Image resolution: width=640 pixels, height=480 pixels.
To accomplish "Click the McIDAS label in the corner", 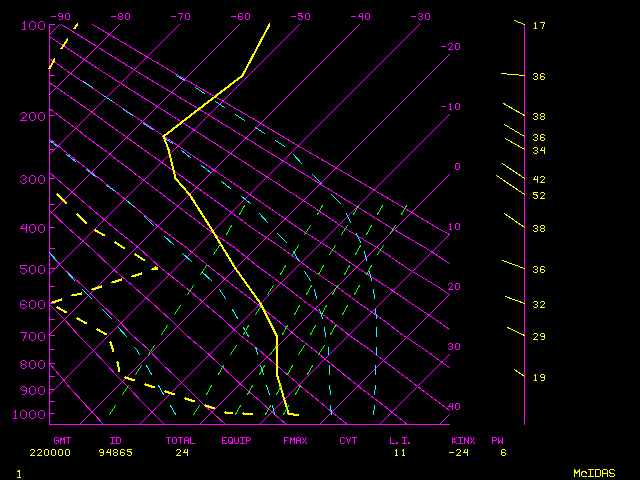I will (593, 472).
